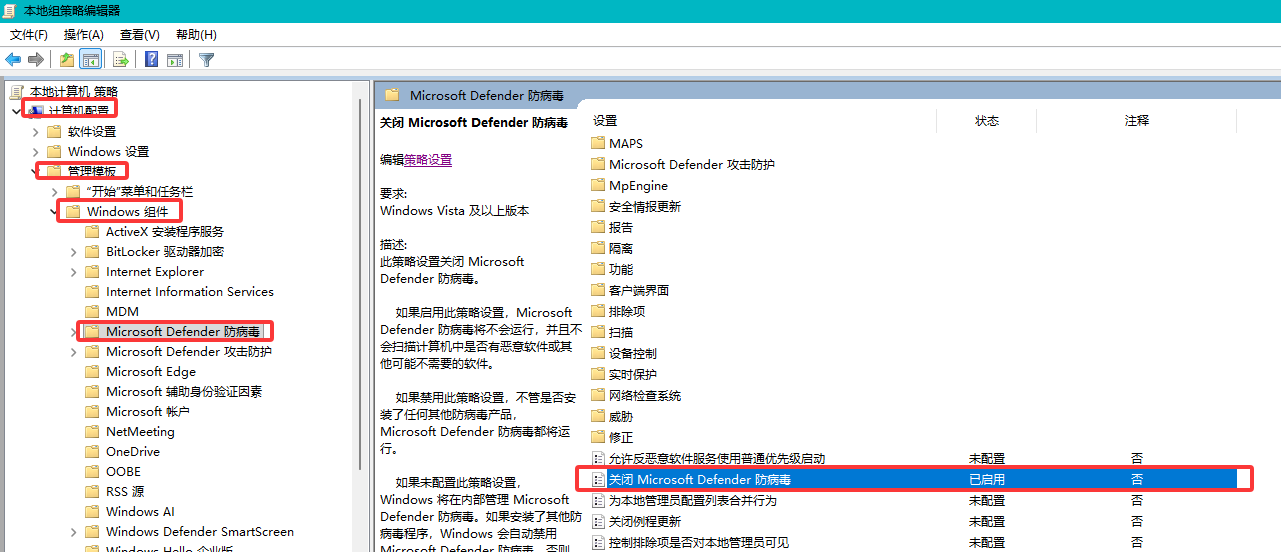This screenshot has height=552, width=1281.
Task: Click the Export List toolbar icon
Action: point(120,59)
